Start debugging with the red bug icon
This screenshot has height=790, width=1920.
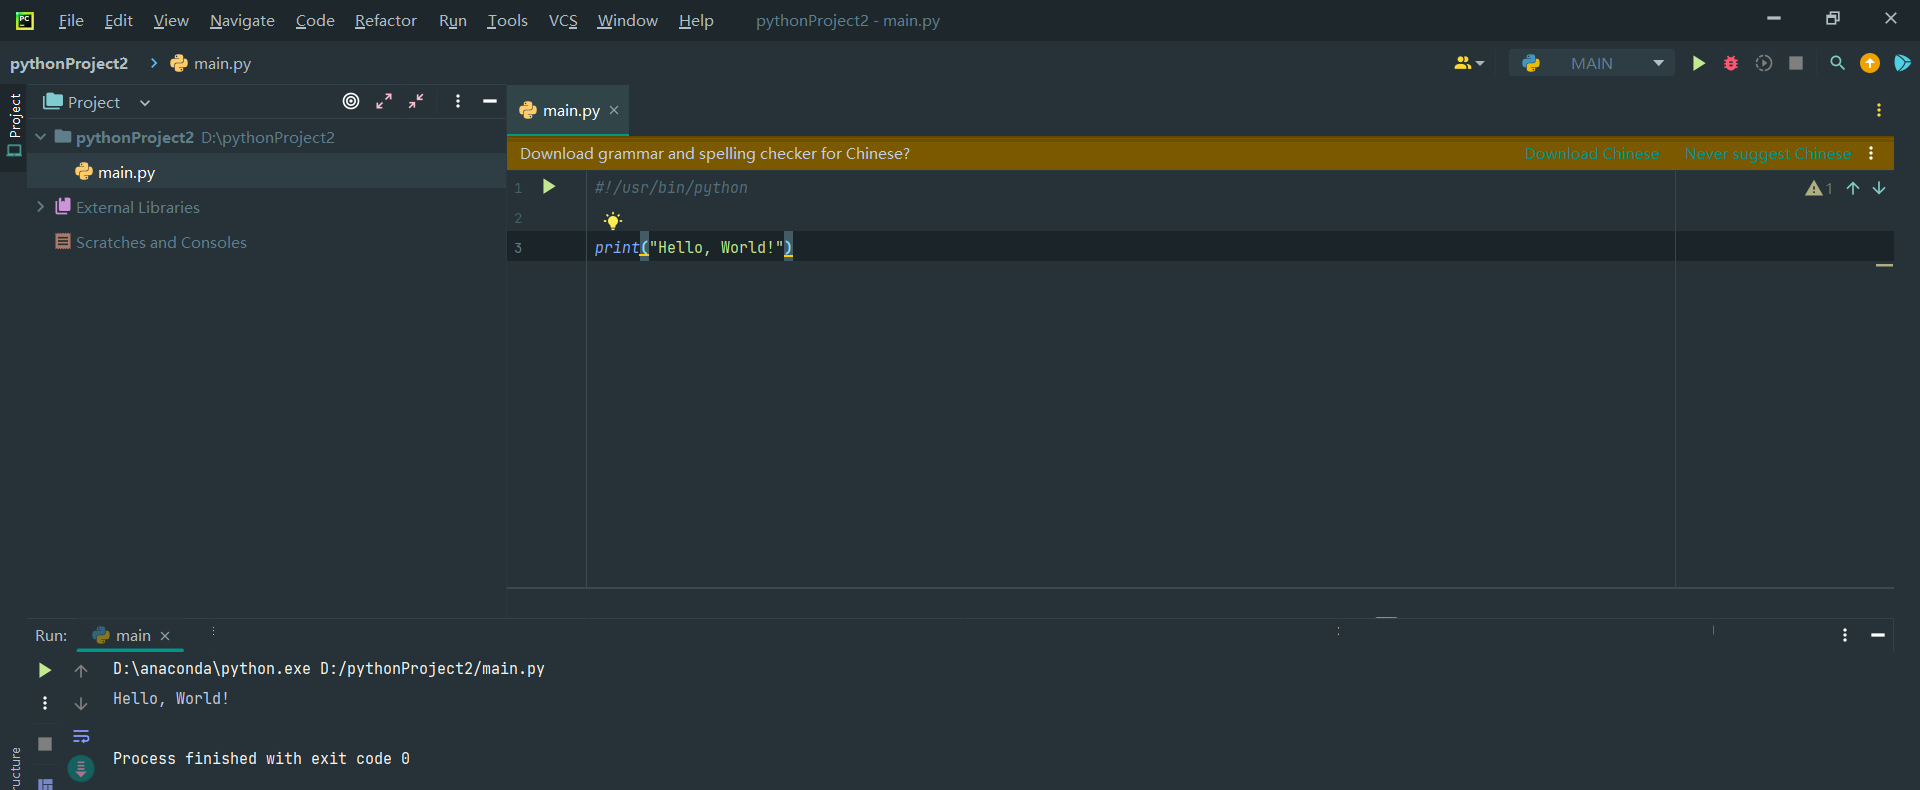pyautogui.click(x=1731, y=63)
